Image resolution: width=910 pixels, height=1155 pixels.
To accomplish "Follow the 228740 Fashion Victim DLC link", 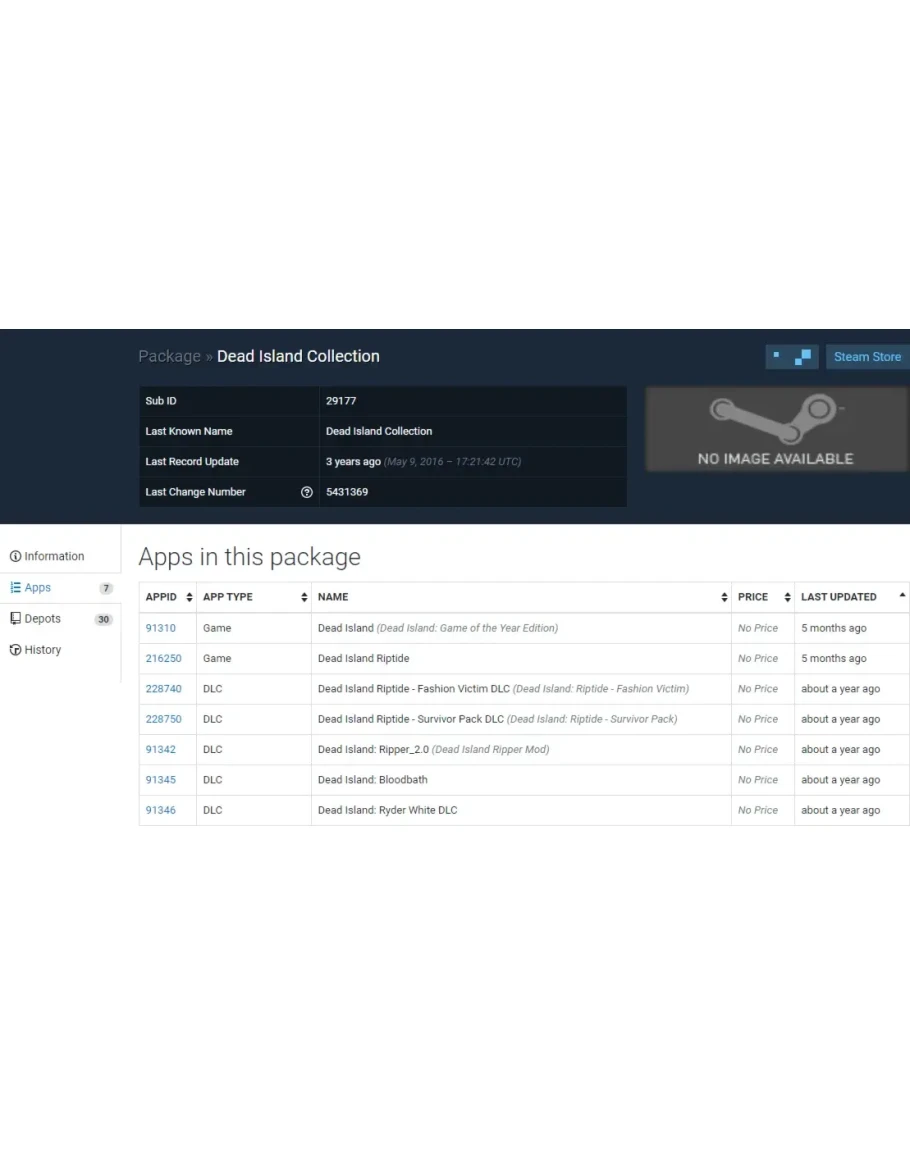I will 163,689.
